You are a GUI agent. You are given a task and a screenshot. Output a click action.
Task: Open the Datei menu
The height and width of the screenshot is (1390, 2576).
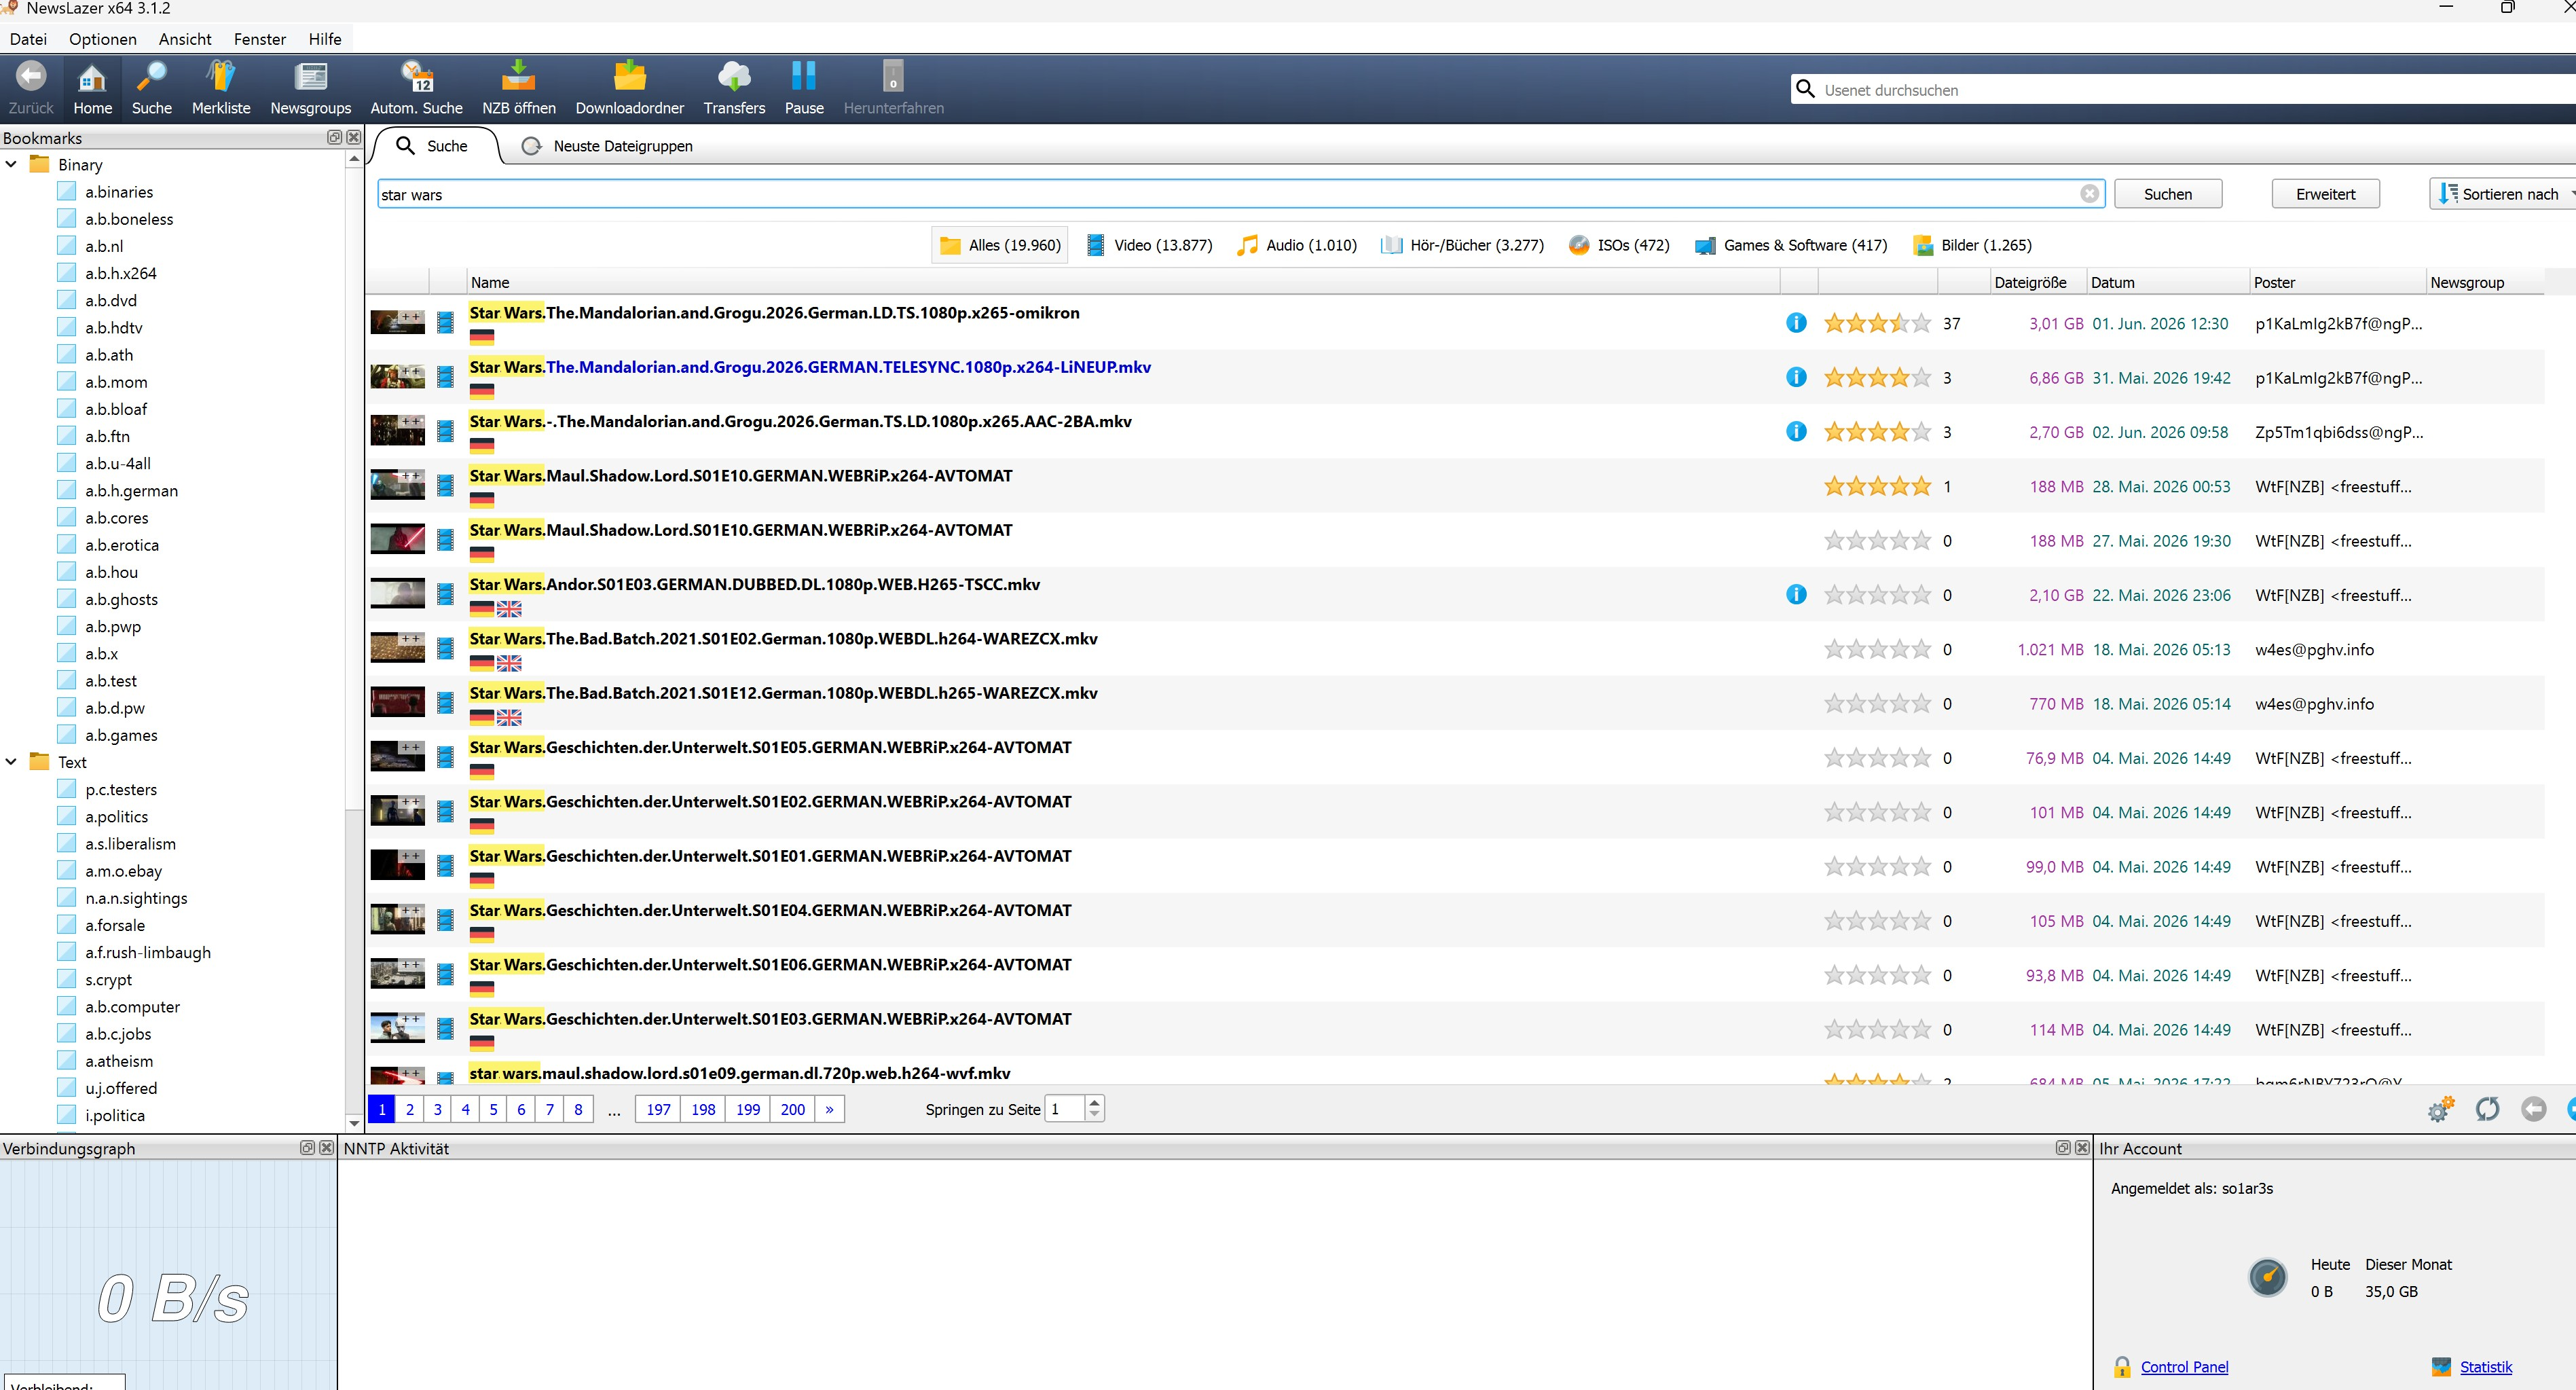[x=28, y=39]
